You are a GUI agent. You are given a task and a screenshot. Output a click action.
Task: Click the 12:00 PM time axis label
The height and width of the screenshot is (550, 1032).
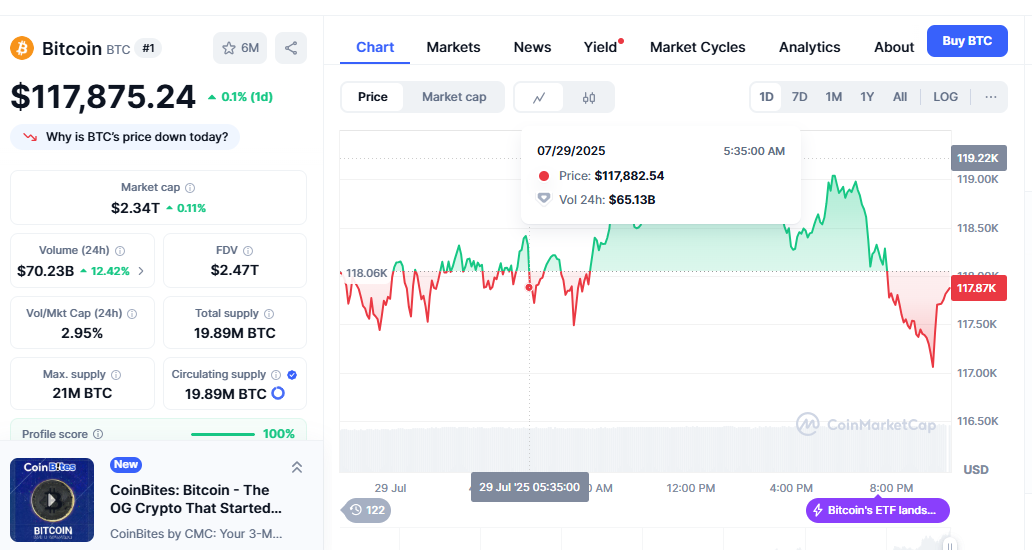pyautogui.click(x=690, y=488)
